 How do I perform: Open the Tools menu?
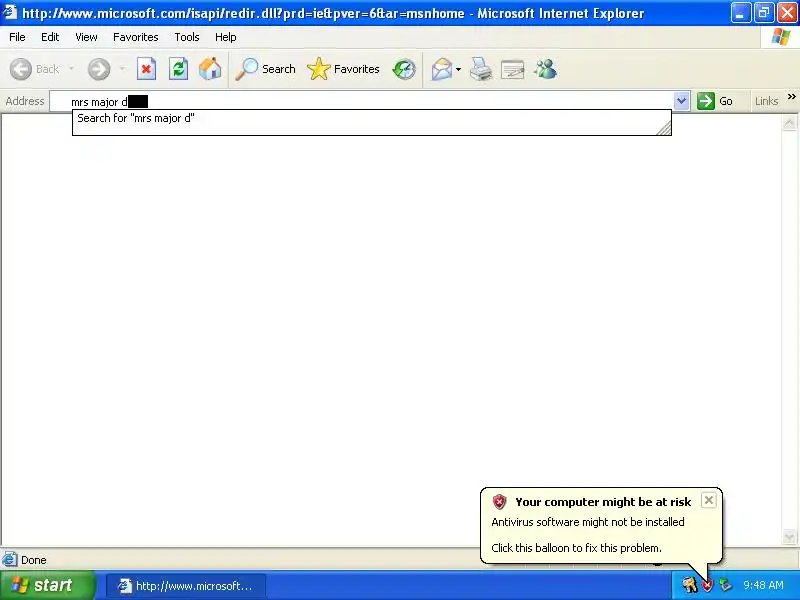click(187, 37)
